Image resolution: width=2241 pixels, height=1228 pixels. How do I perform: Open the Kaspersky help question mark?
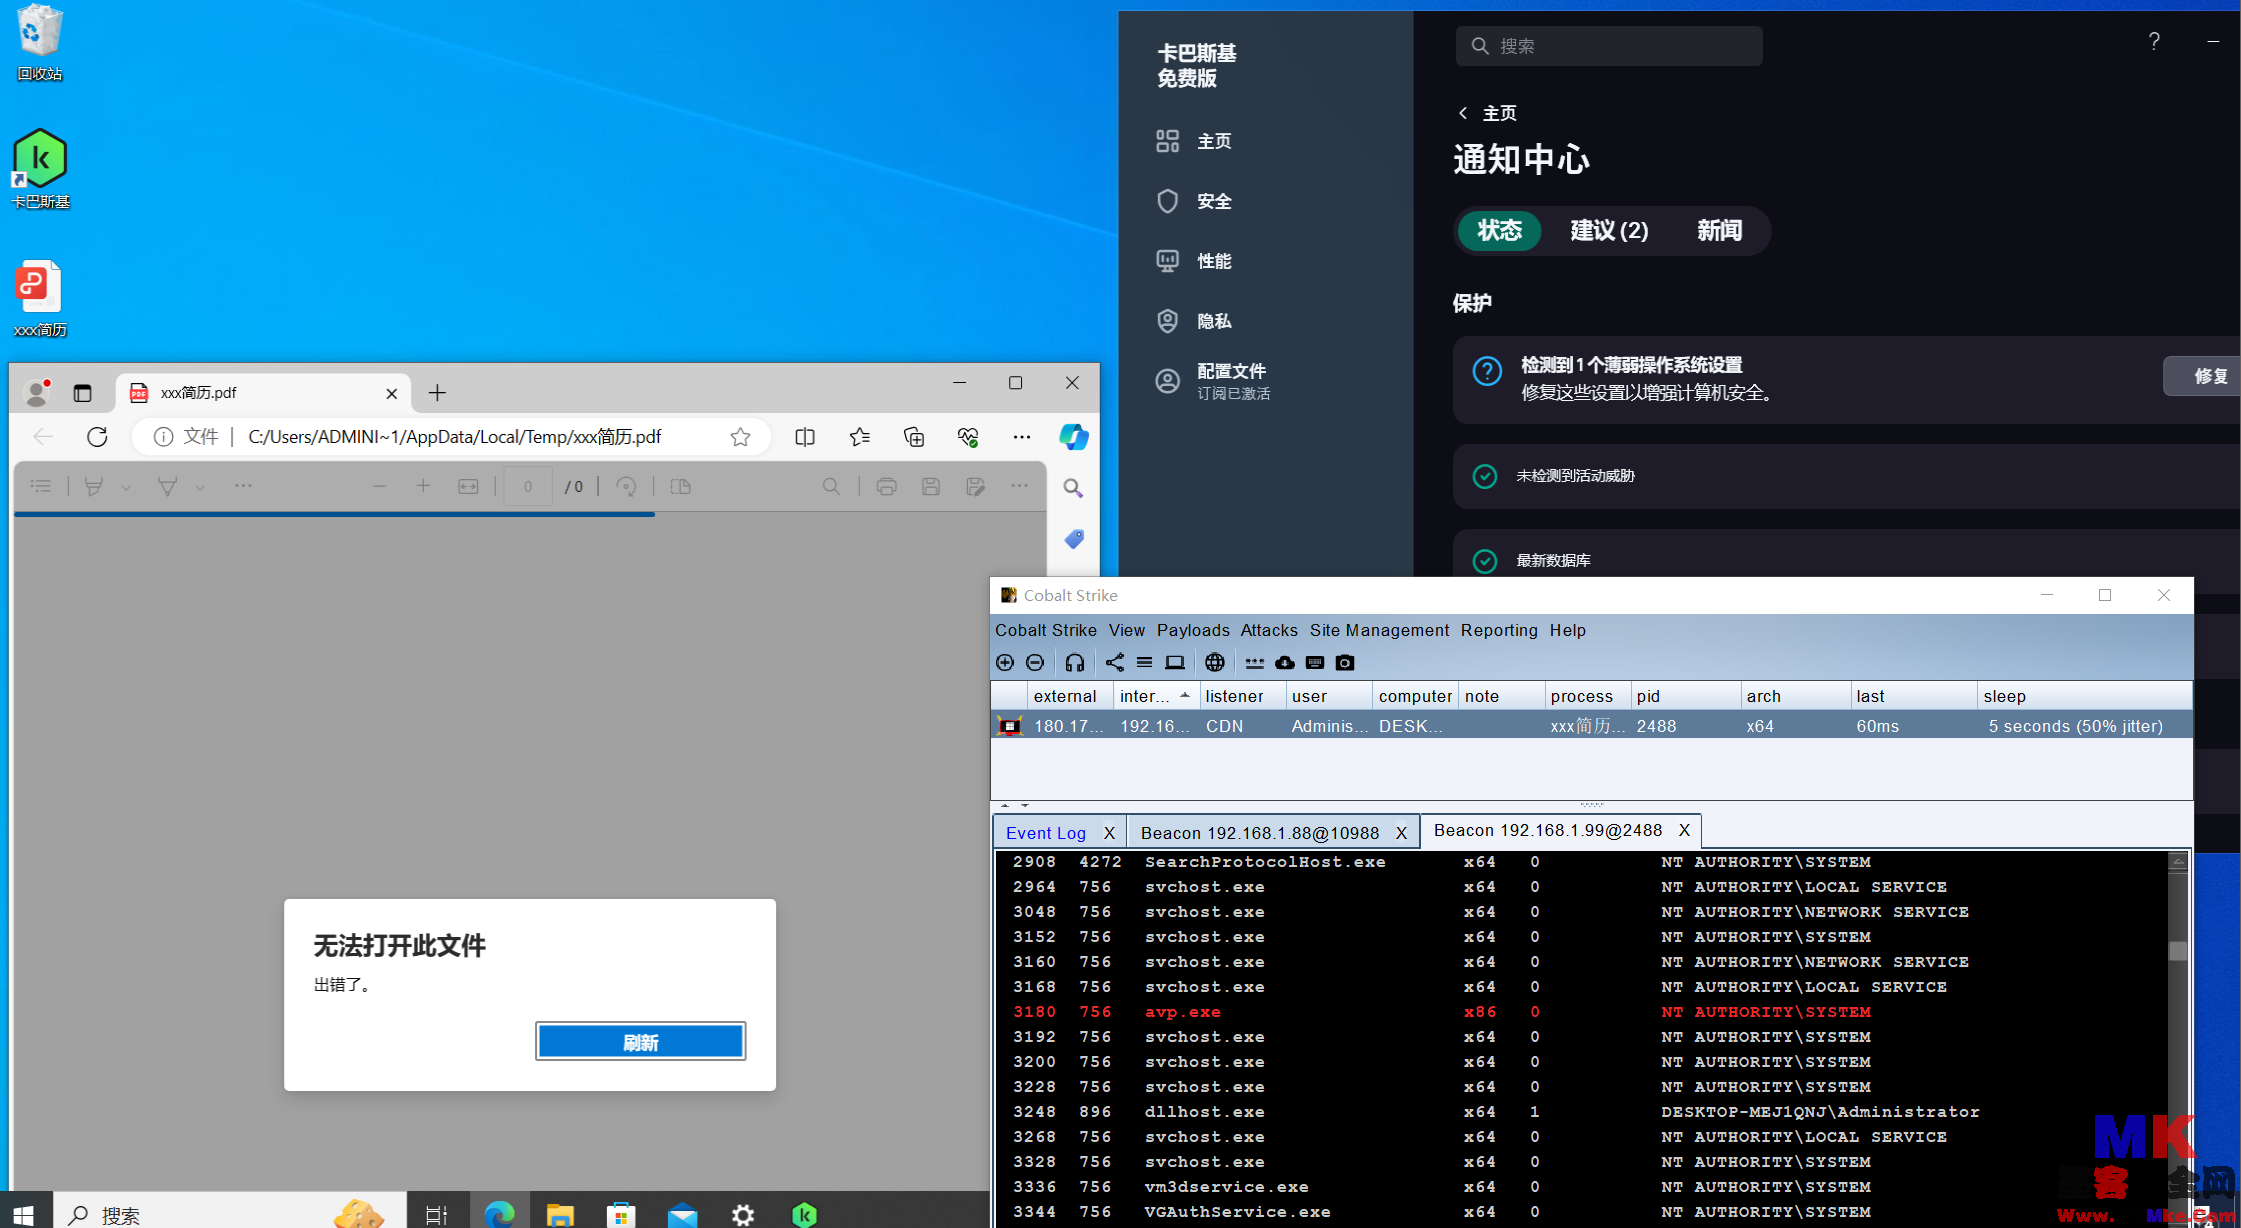click(x=2154, y=41)
